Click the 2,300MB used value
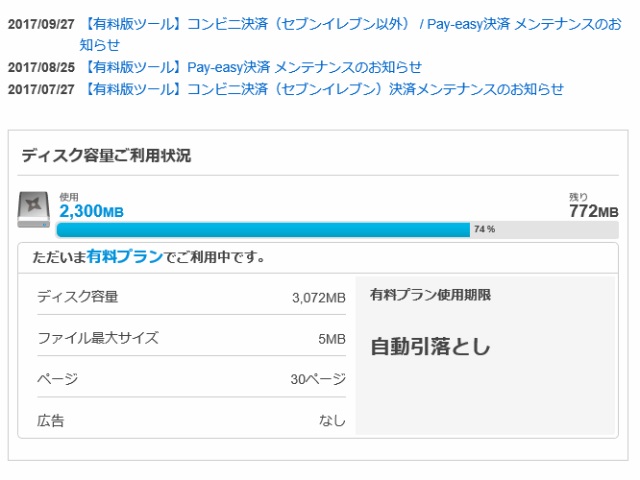The width and height of the screenshot is (640, 480). tap(91, 211)
